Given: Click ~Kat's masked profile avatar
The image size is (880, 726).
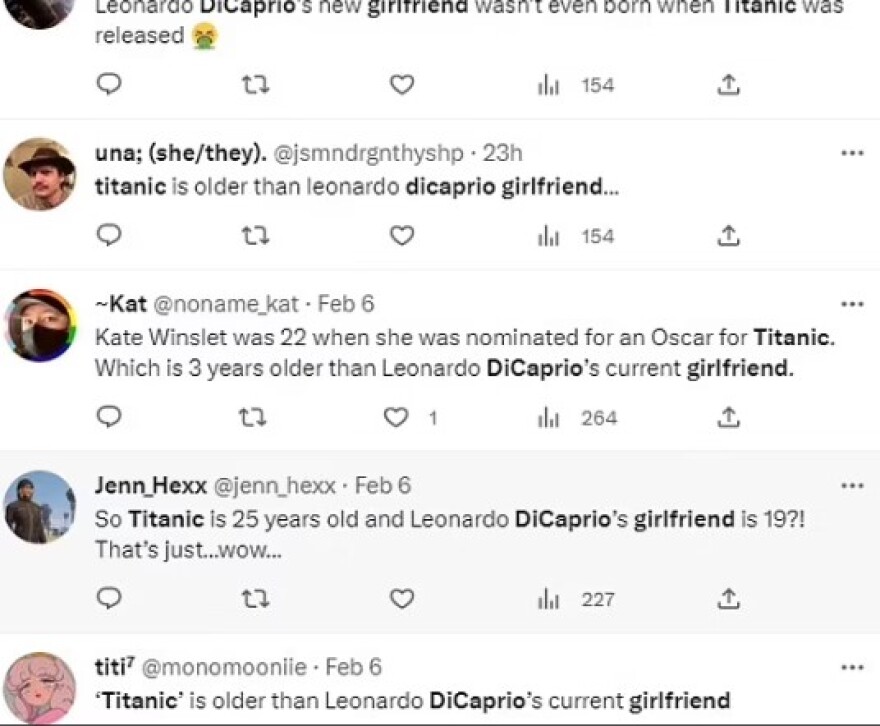Looking at the screenshot, I should 40,325.
